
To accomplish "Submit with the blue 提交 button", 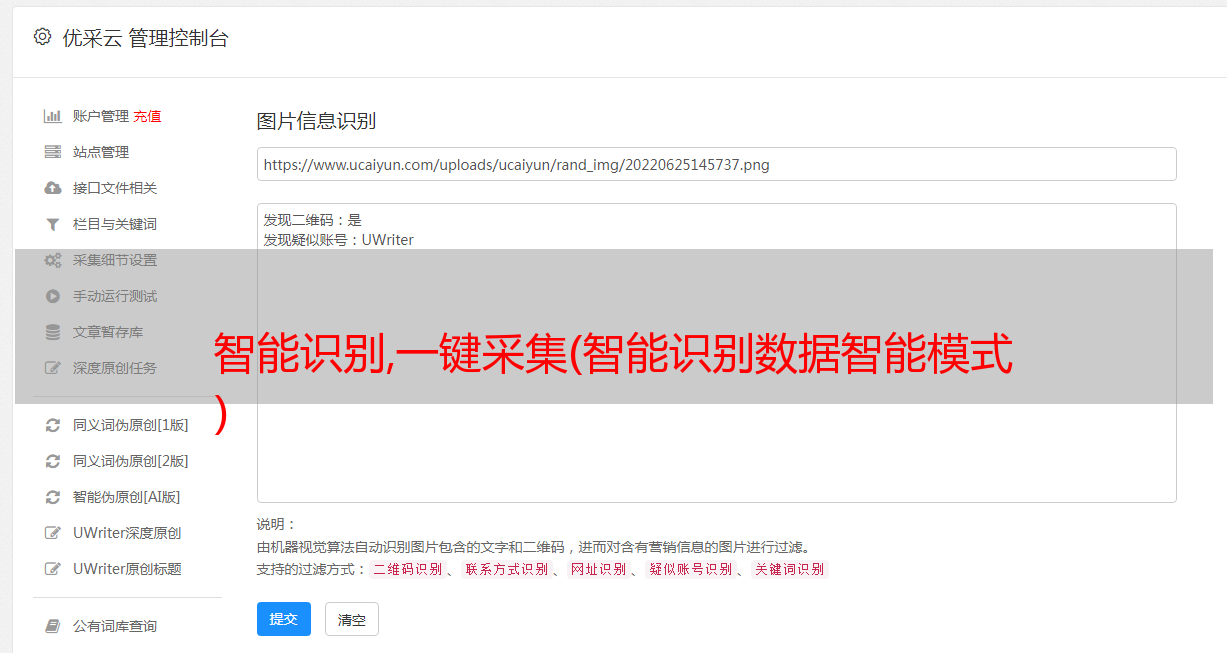I will (x=284, y=619).
